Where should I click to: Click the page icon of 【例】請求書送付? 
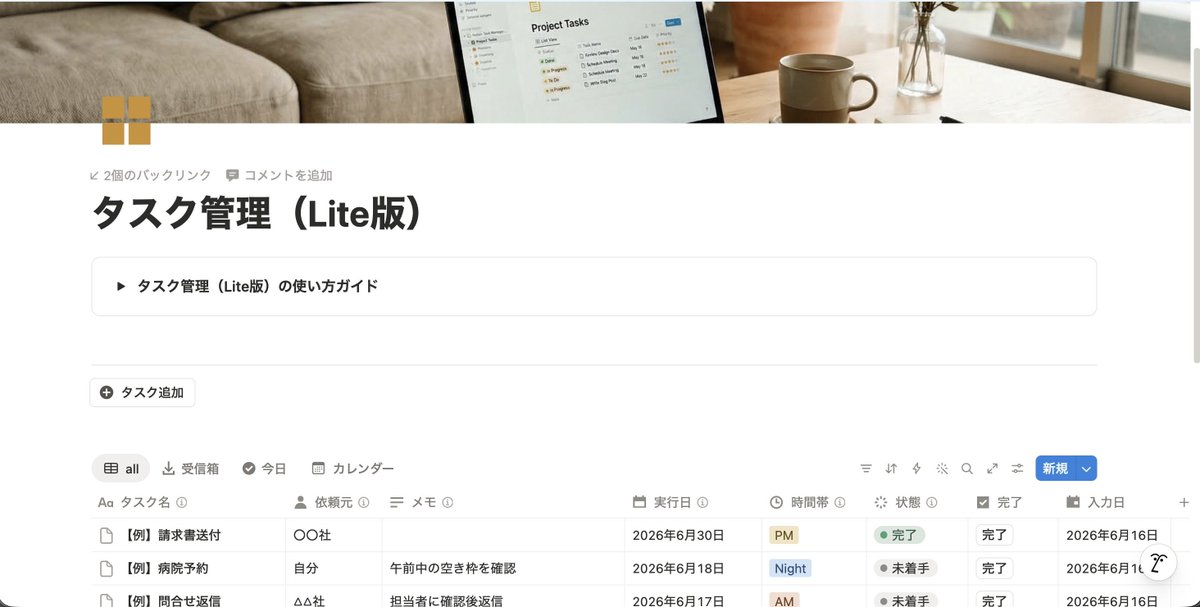pyautogui.click(x=106, y=535)
